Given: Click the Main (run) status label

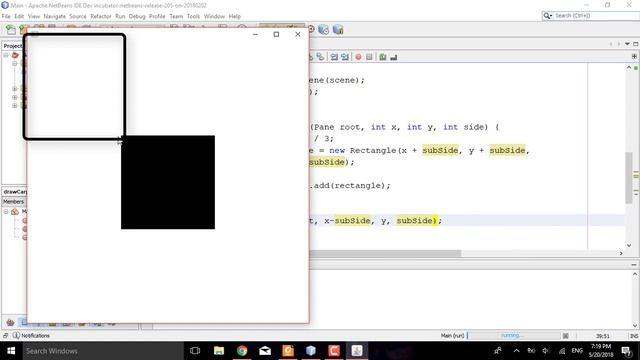Looking at the screenshot, I should point(452,336).
